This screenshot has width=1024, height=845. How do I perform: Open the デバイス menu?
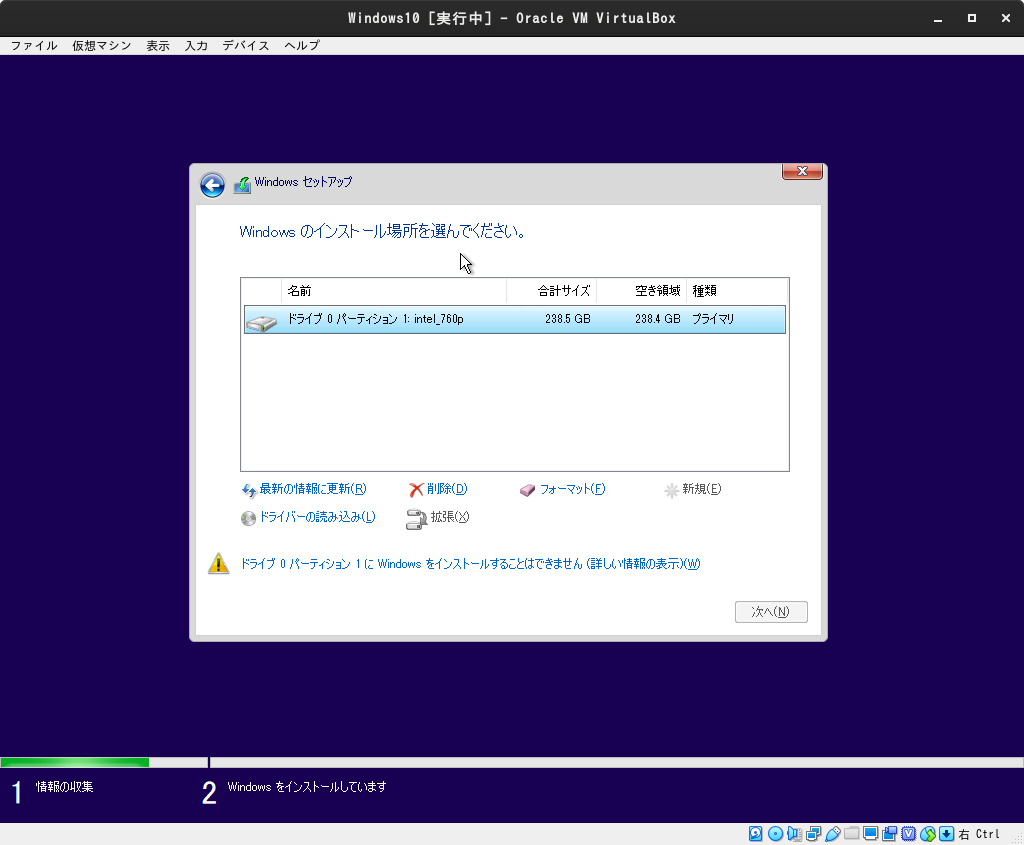tap(246, 46)
